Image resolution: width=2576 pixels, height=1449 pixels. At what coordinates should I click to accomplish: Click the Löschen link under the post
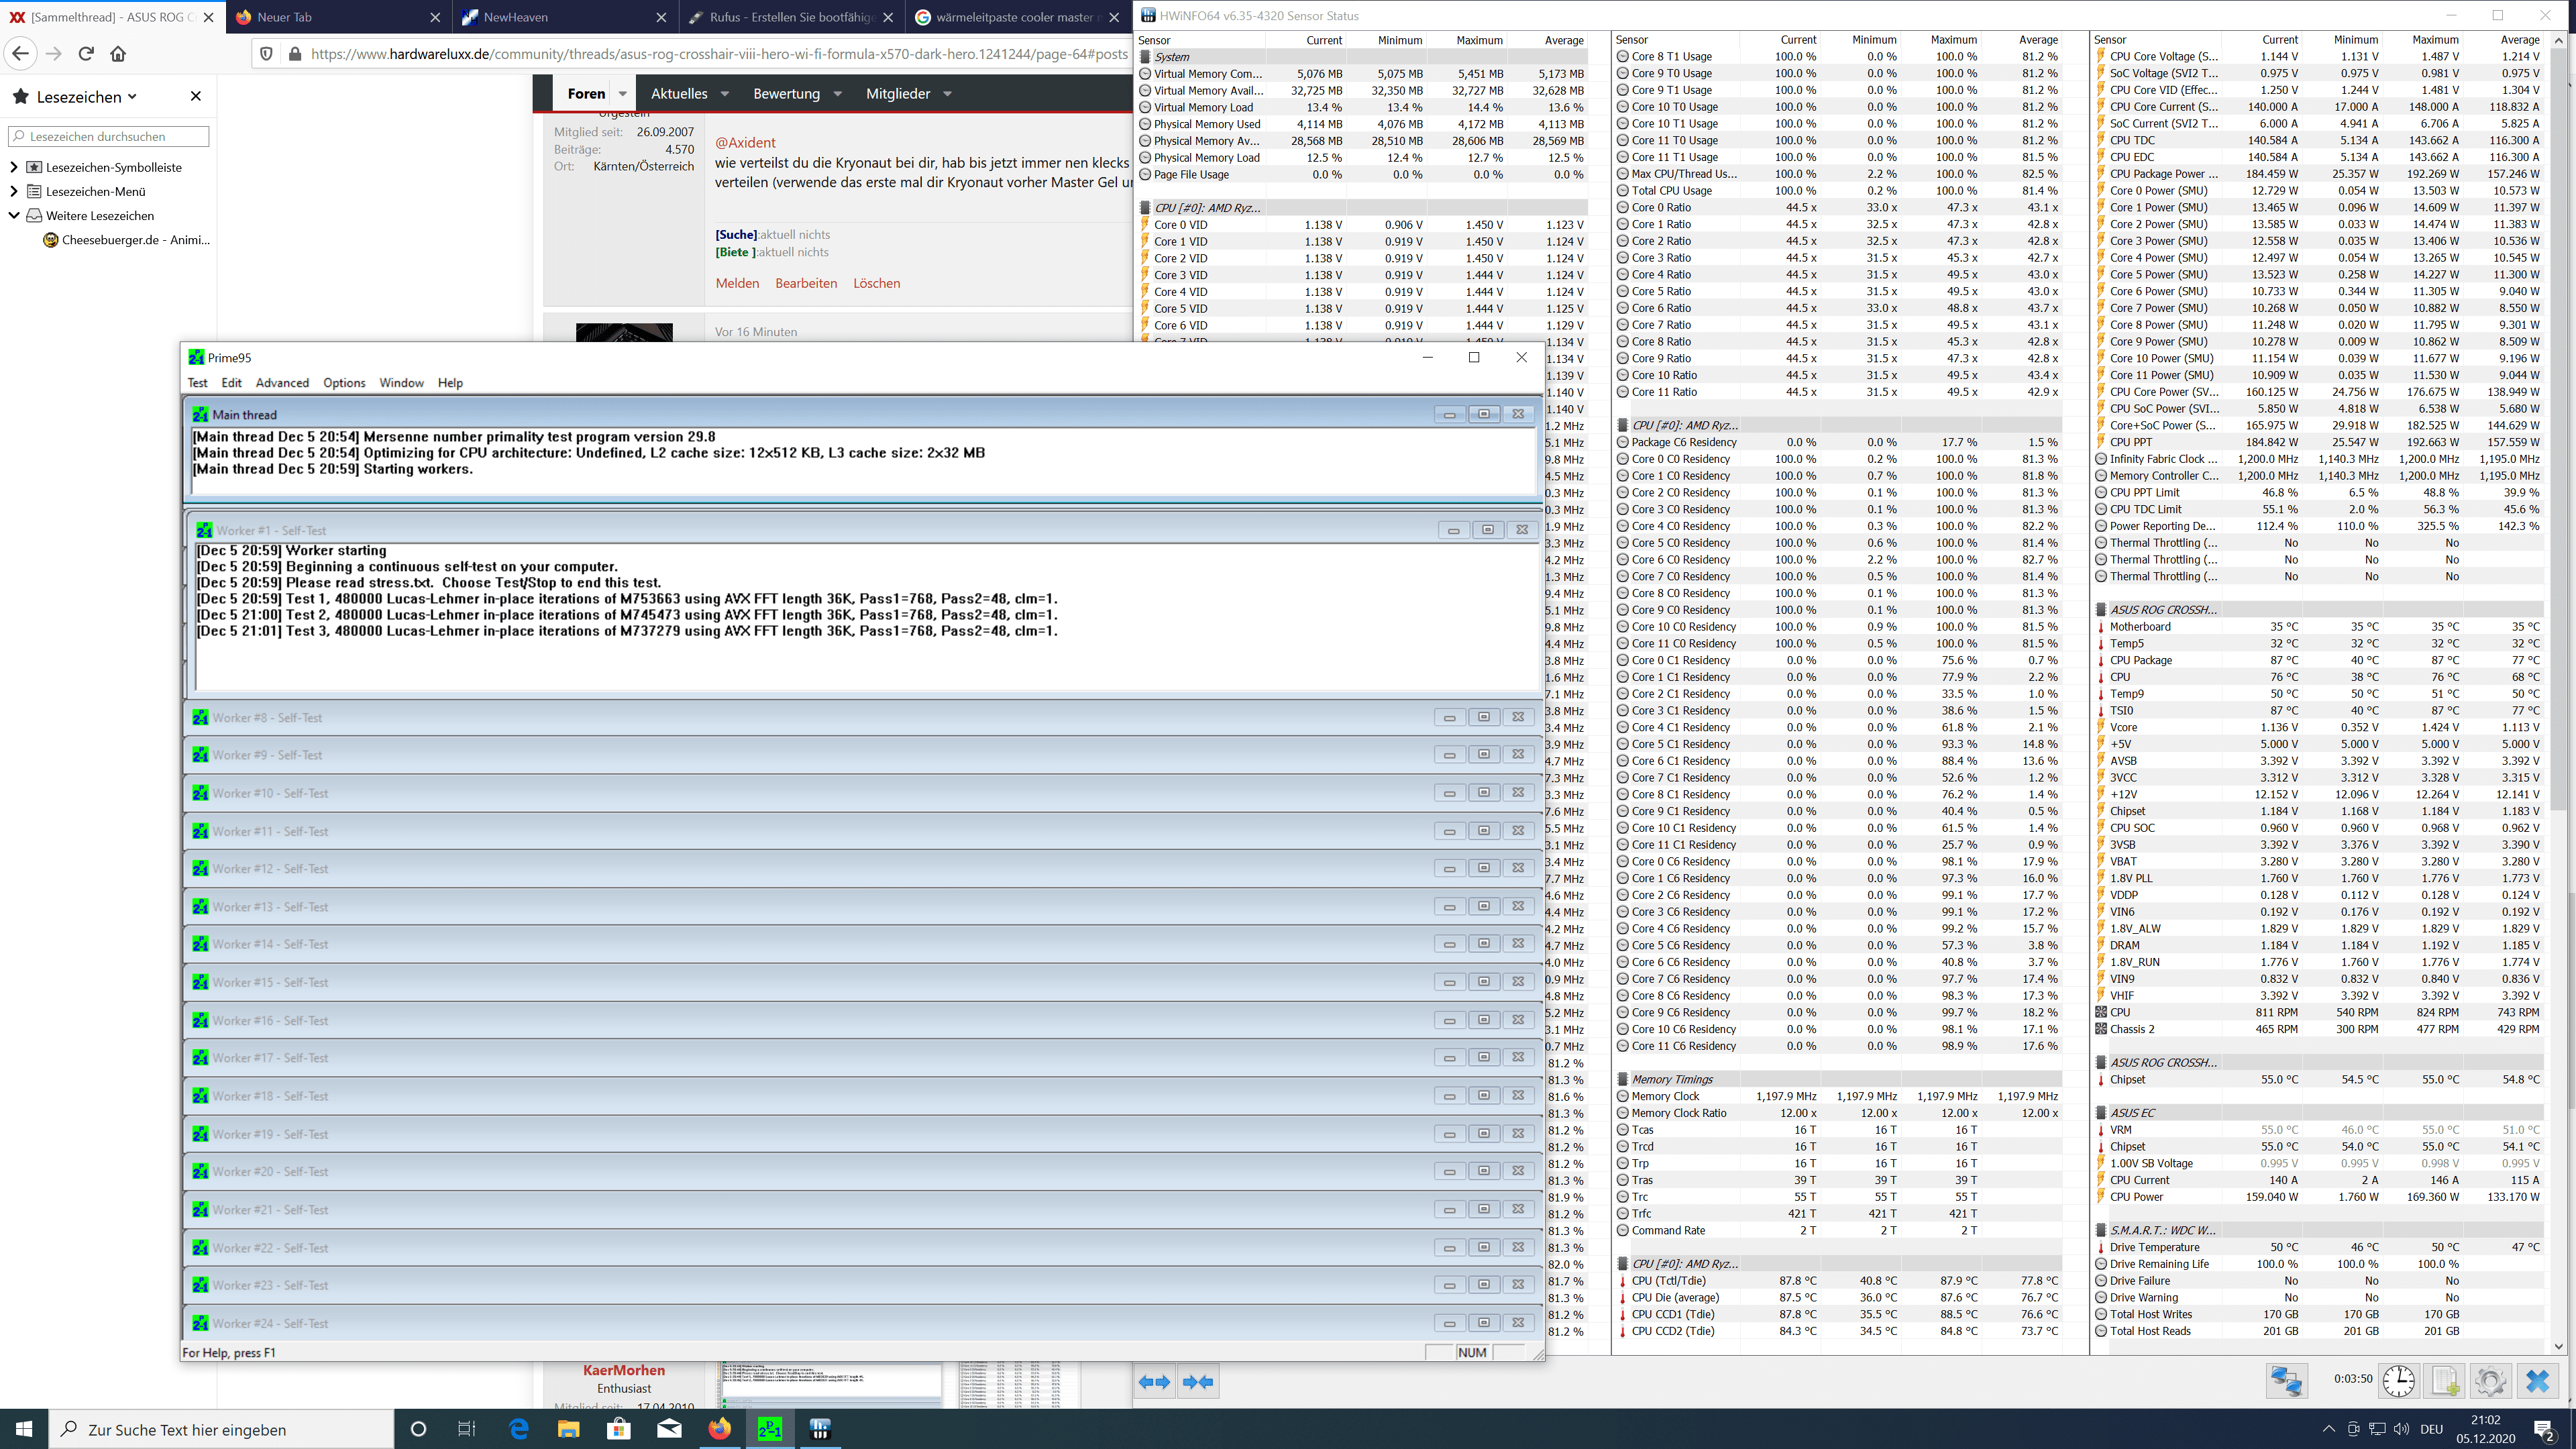pyautogui.click(x=876, y=283)
